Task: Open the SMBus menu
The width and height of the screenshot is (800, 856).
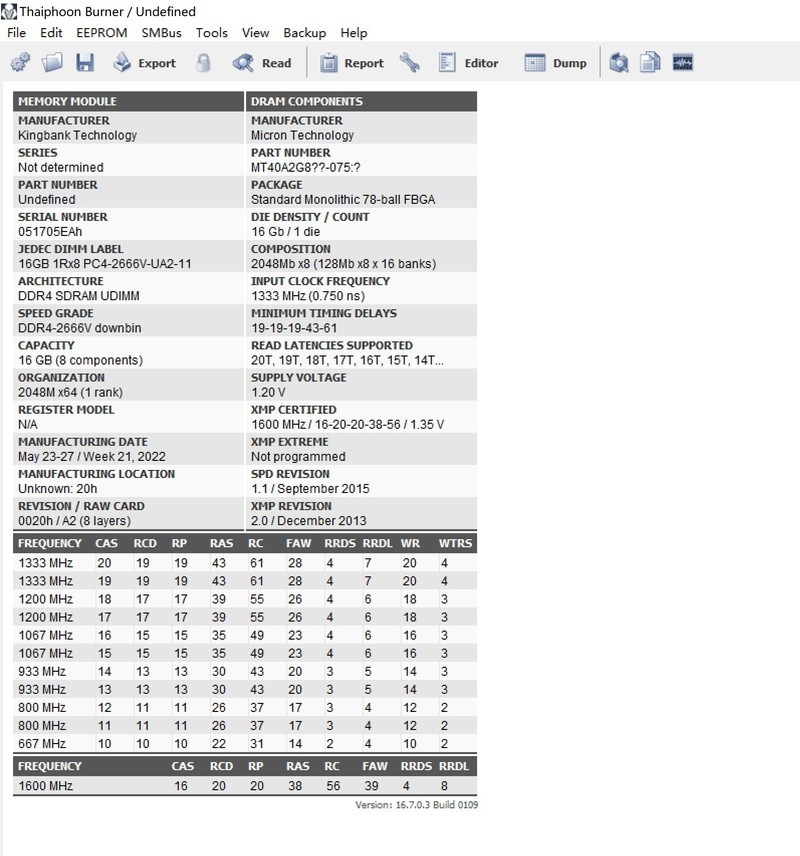Action: (x=162, y=33)
